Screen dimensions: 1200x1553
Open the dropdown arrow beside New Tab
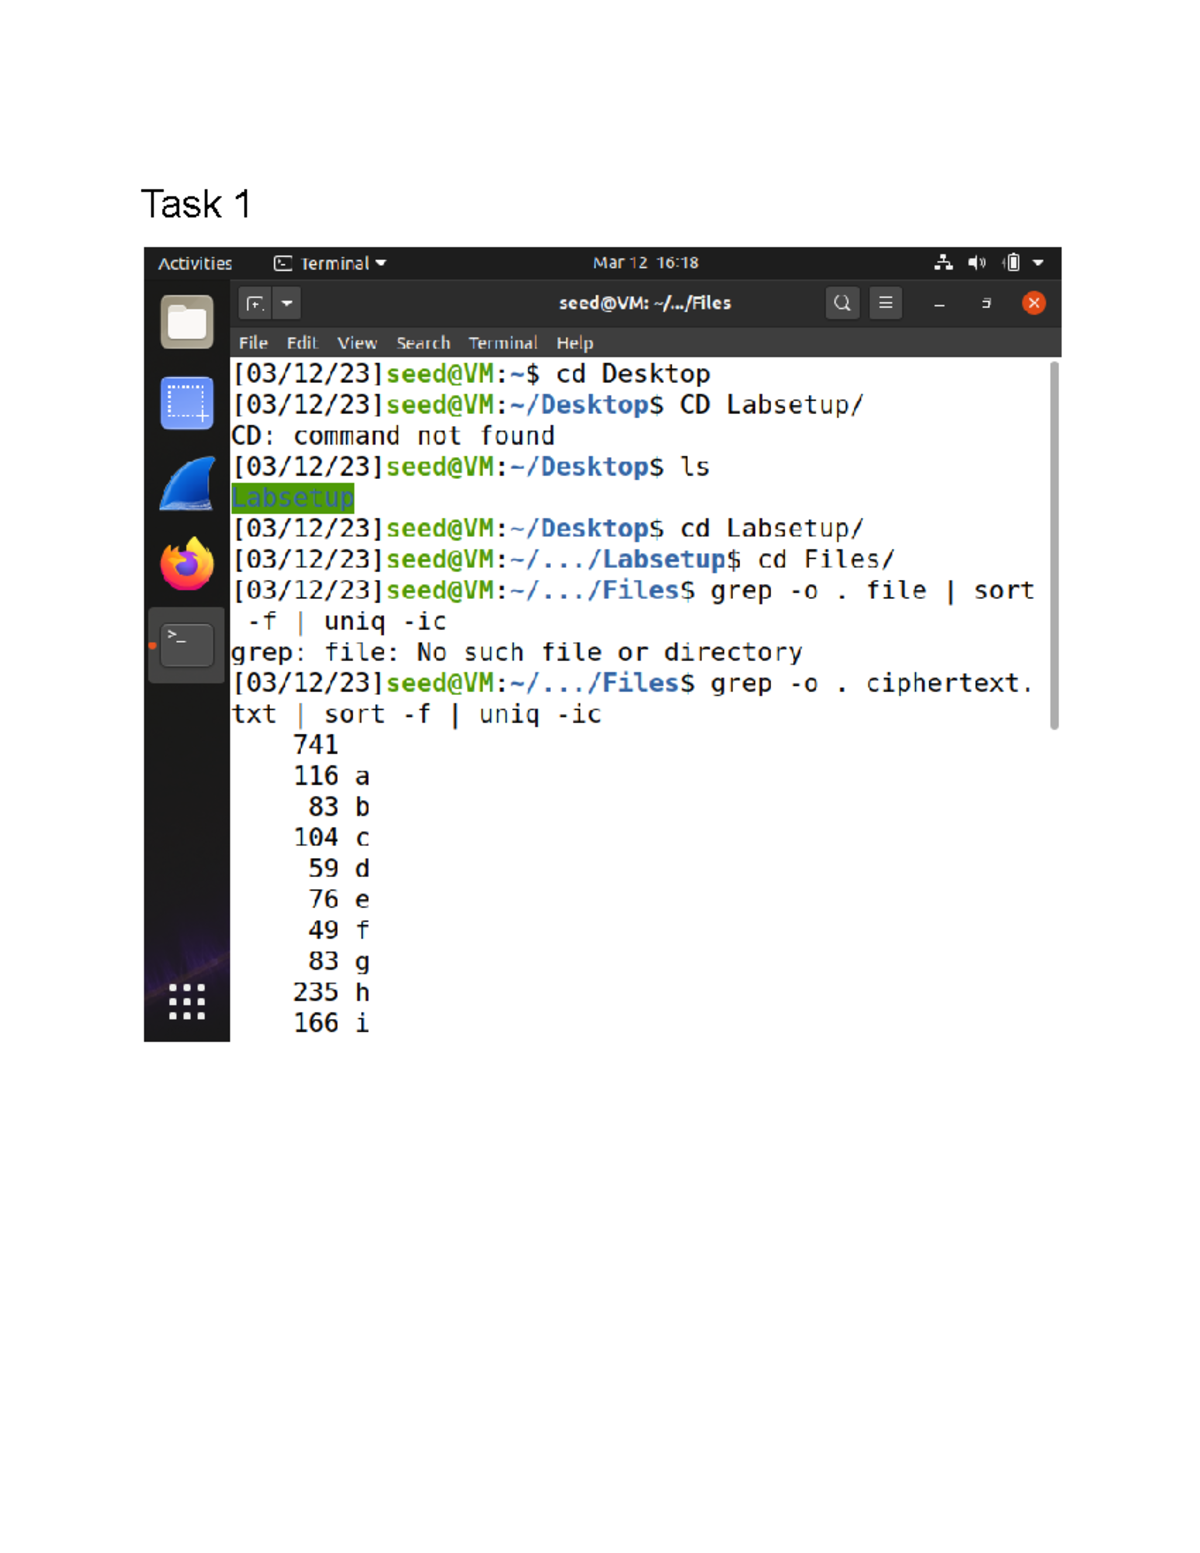[x=287, y=302]
